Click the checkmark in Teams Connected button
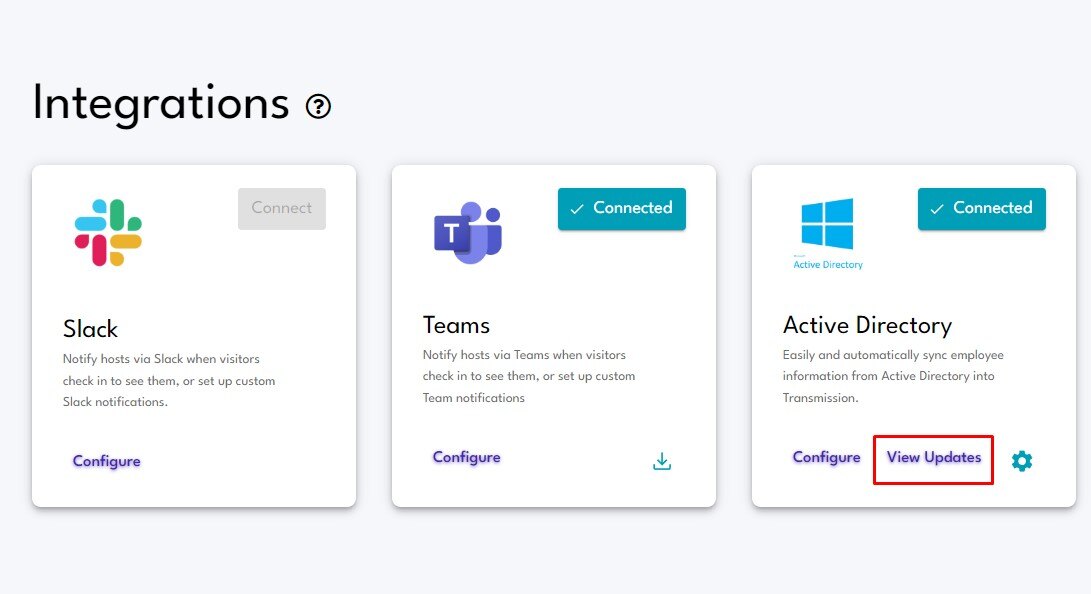 [577, 209]
